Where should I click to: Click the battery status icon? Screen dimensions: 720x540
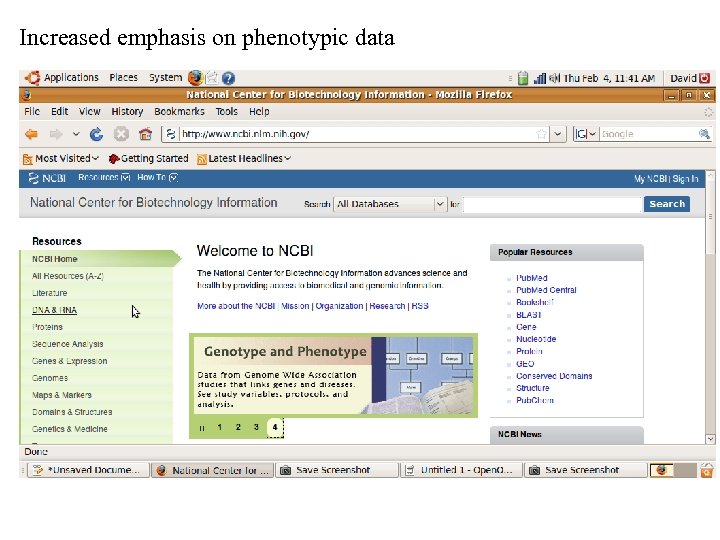pyautogui.click(x=523, y=79)
